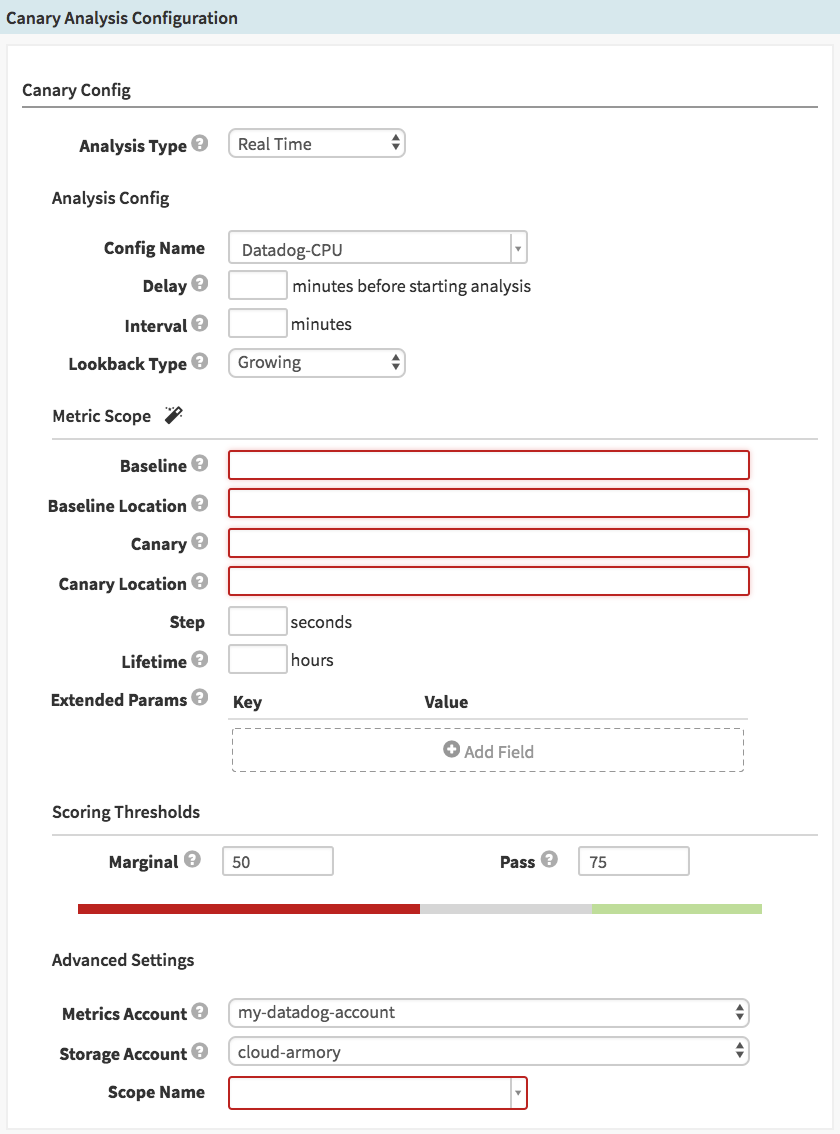This screenshot has height=1134, width=840.
Task: Click the Lookback Type help icon
Action: coord(200,362)
